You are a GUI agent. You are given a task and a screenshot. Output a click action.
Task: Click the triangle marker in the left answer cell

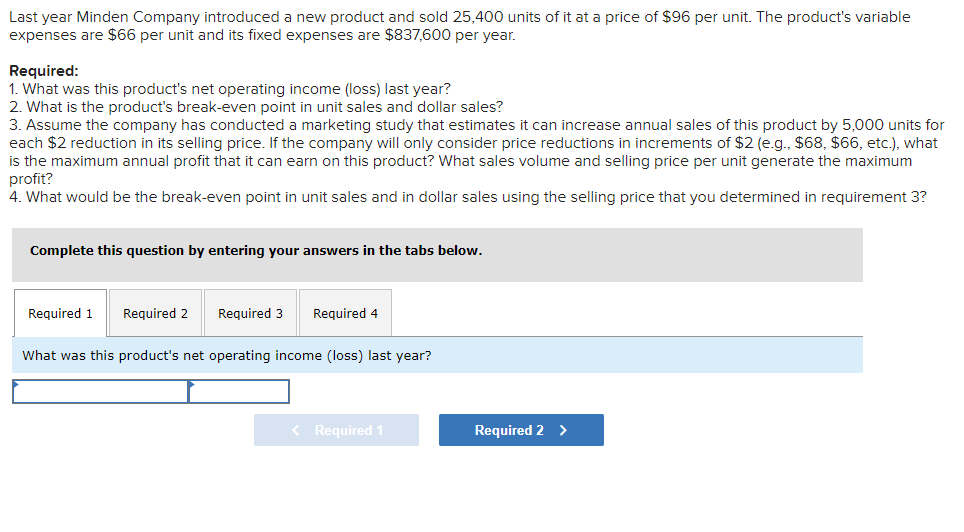coord(16,383)
